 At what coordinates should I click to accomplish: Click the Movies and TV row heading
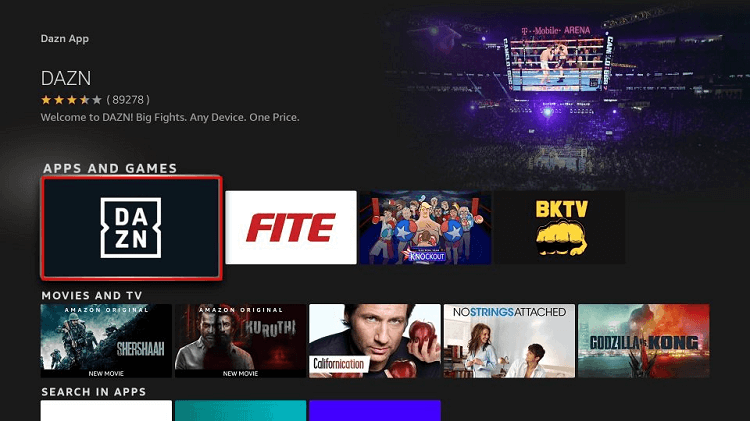(92, 296)
